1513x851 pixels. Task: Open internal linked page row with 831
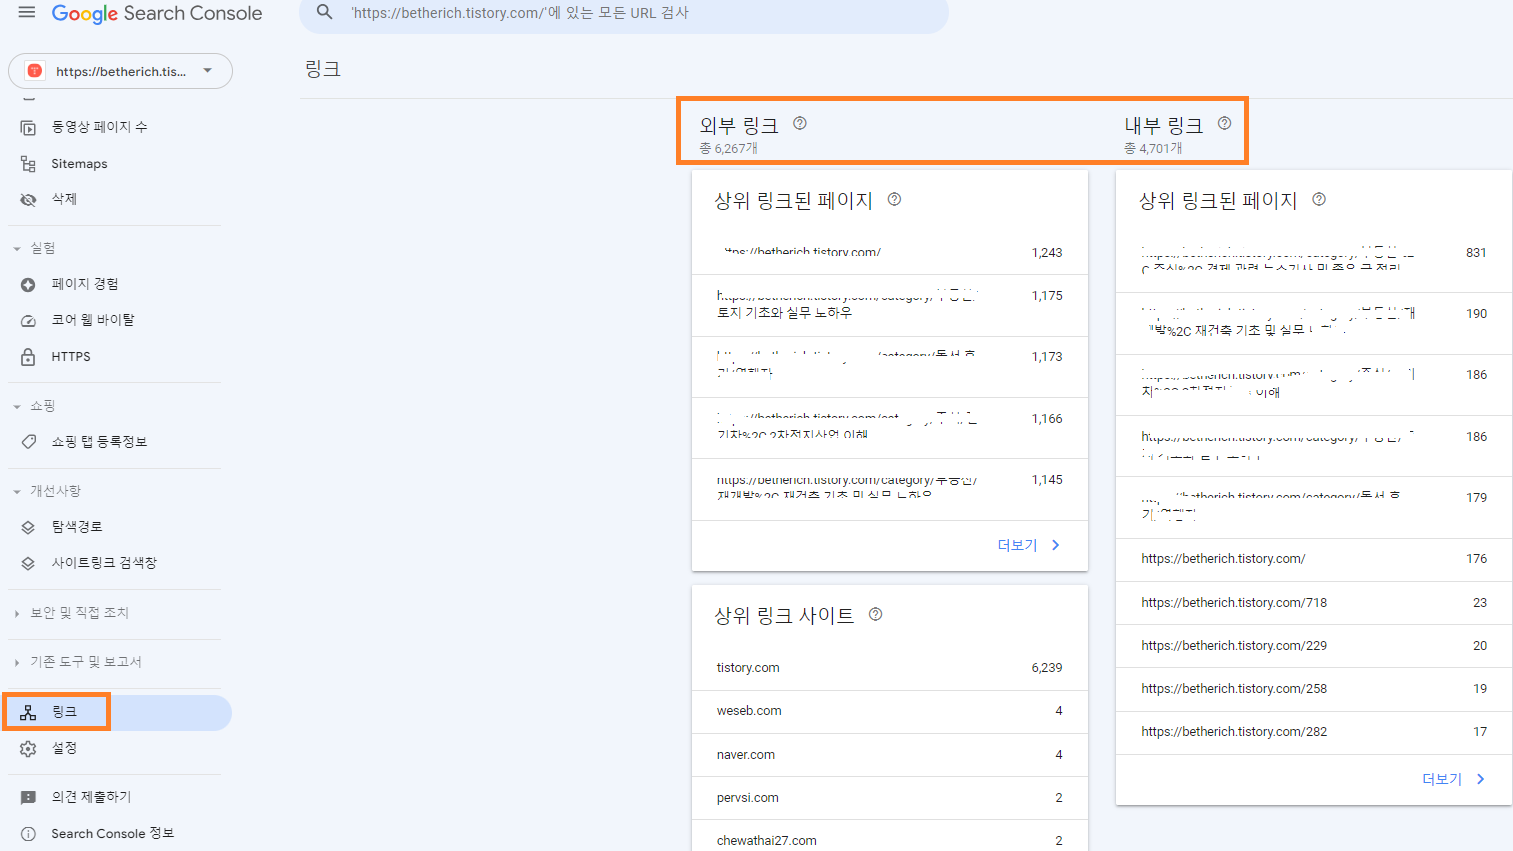[1314, 262]
